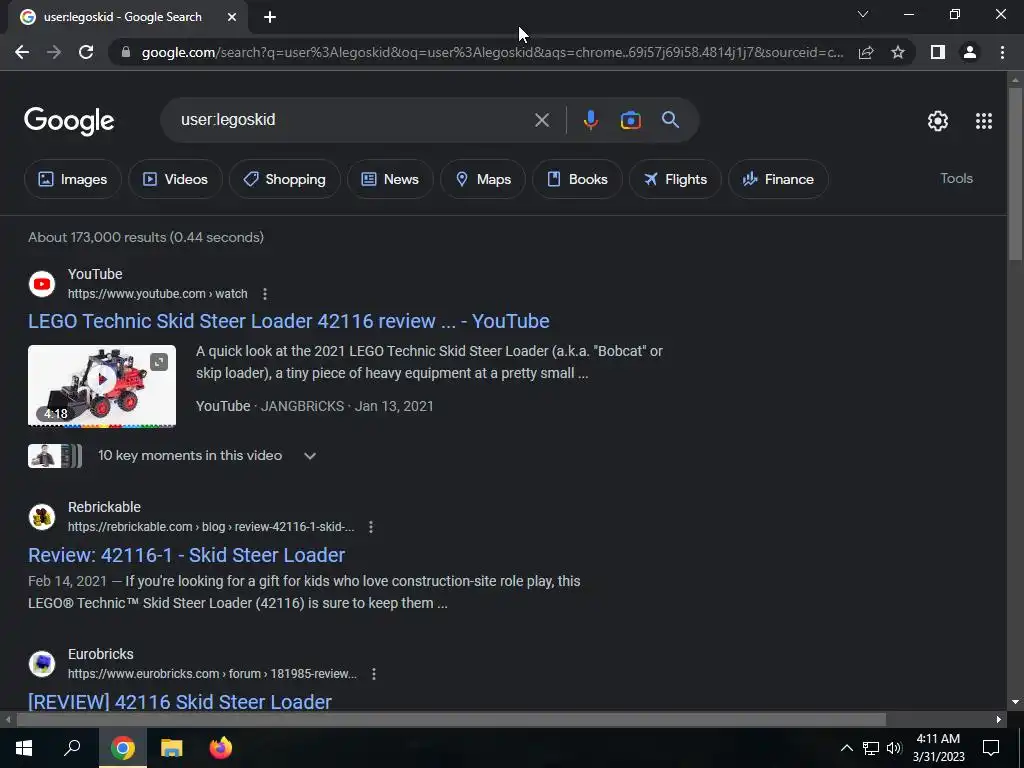Start voice search with microphone icon
The height and width of the screenshot is (768, 1024).
pyautogui.click(x=590, y=120)
